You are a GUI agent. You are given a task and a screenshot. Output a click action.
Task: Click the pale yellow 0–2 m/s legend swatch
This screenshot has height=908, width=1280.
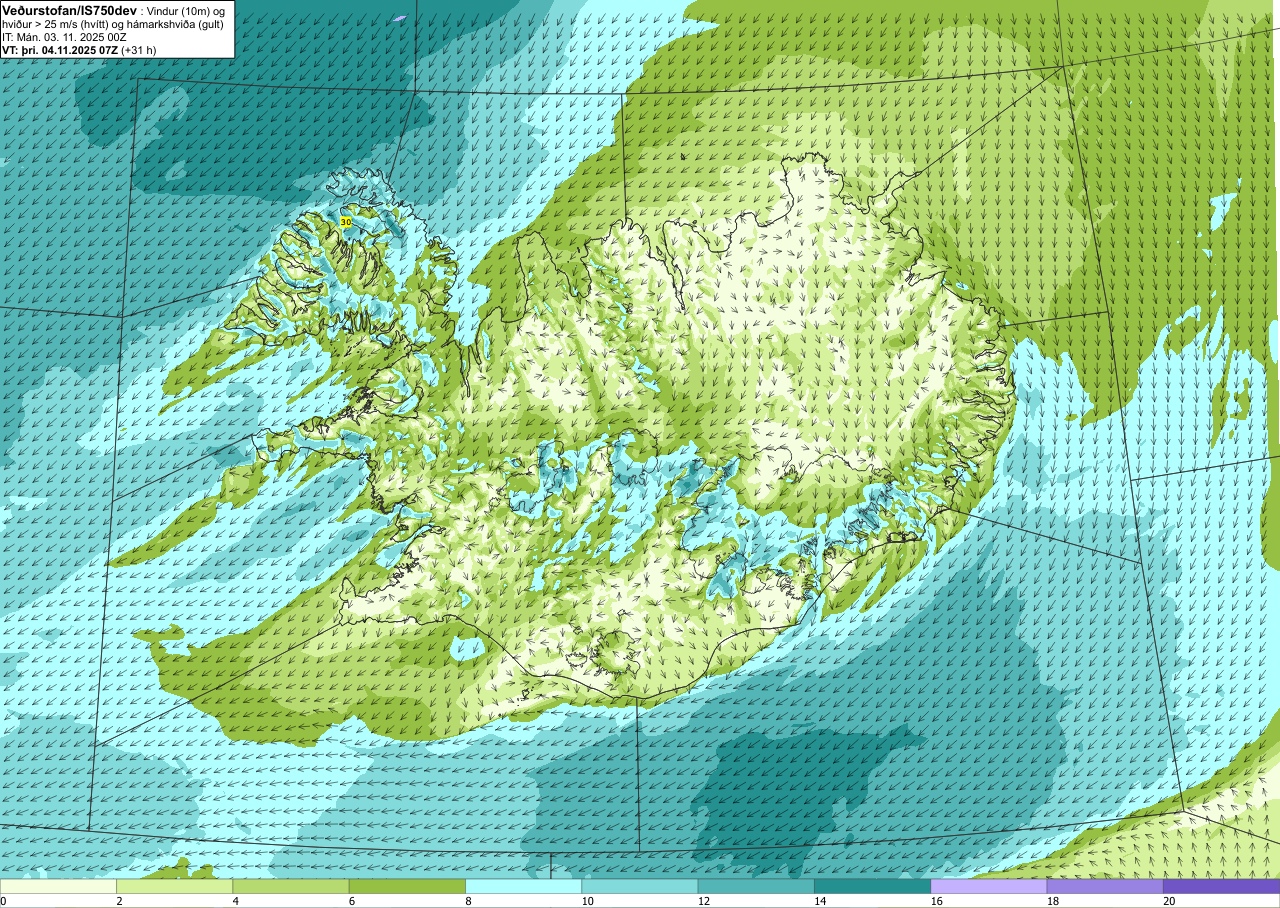(58, 886)
